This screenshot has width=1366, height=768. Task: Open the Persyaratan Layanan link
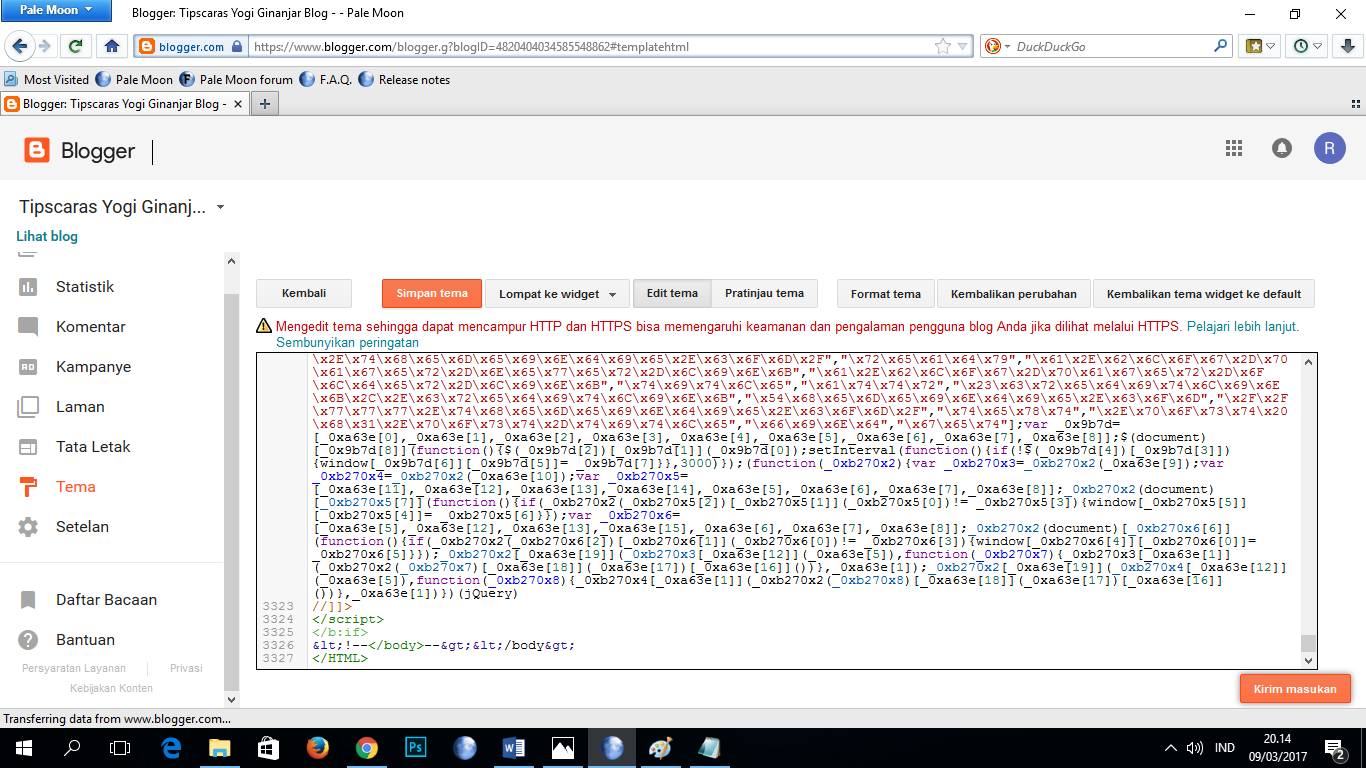pos(74,668)
